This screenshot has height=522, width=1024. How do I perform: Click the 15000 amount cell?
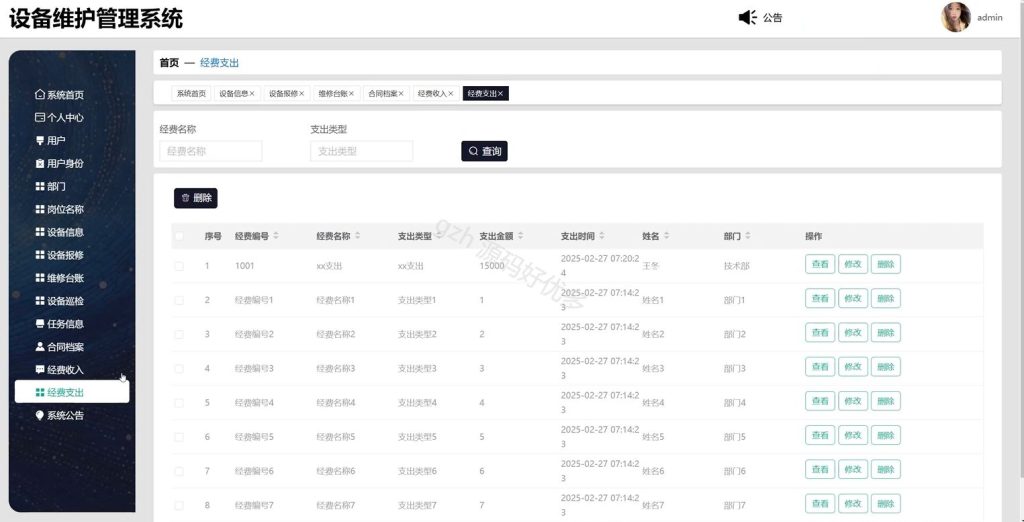coord(492,266)
